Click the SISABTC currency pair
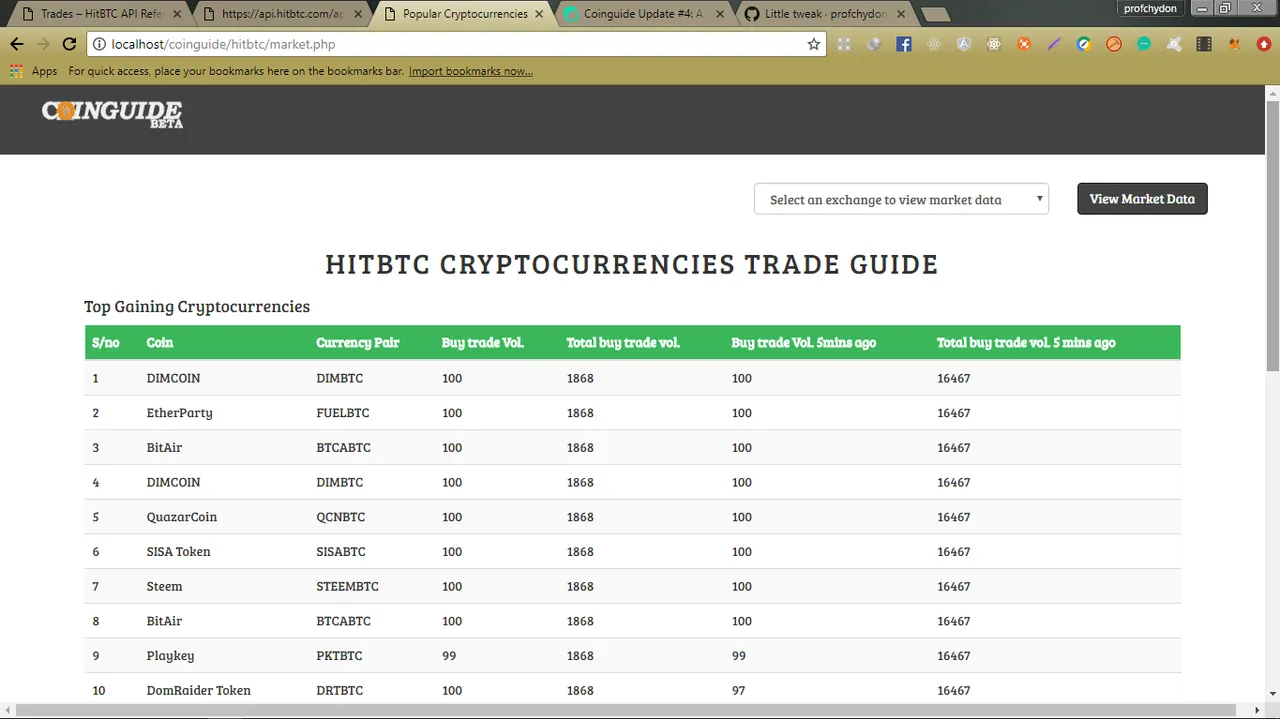1280x719 pixels. pyautogui.click(x=340, y=552)
